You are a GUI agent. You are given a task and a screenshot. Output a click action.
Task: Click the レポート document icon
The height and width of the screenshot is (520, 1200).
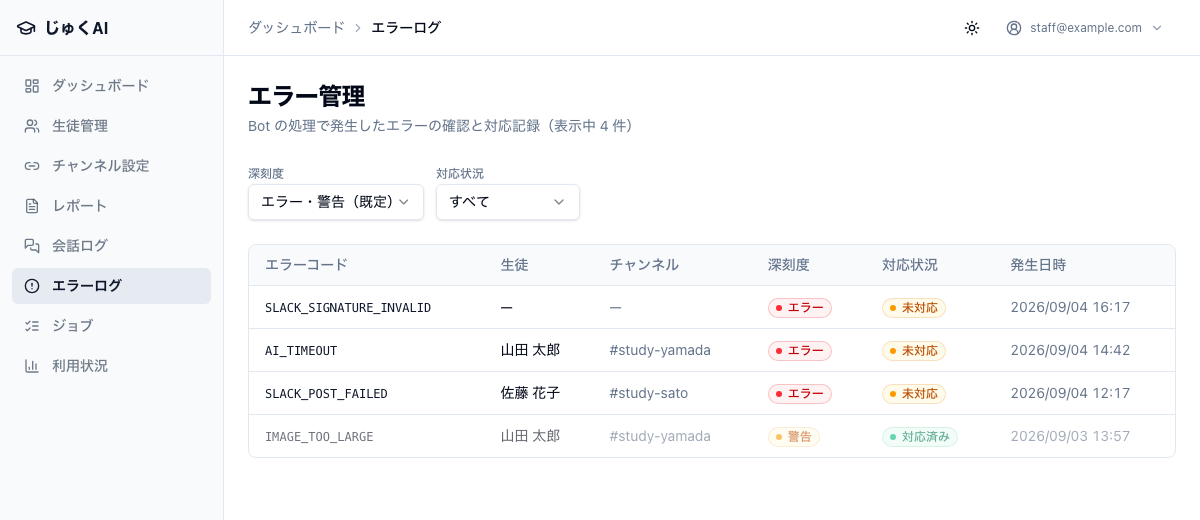[x=32, y=206]
